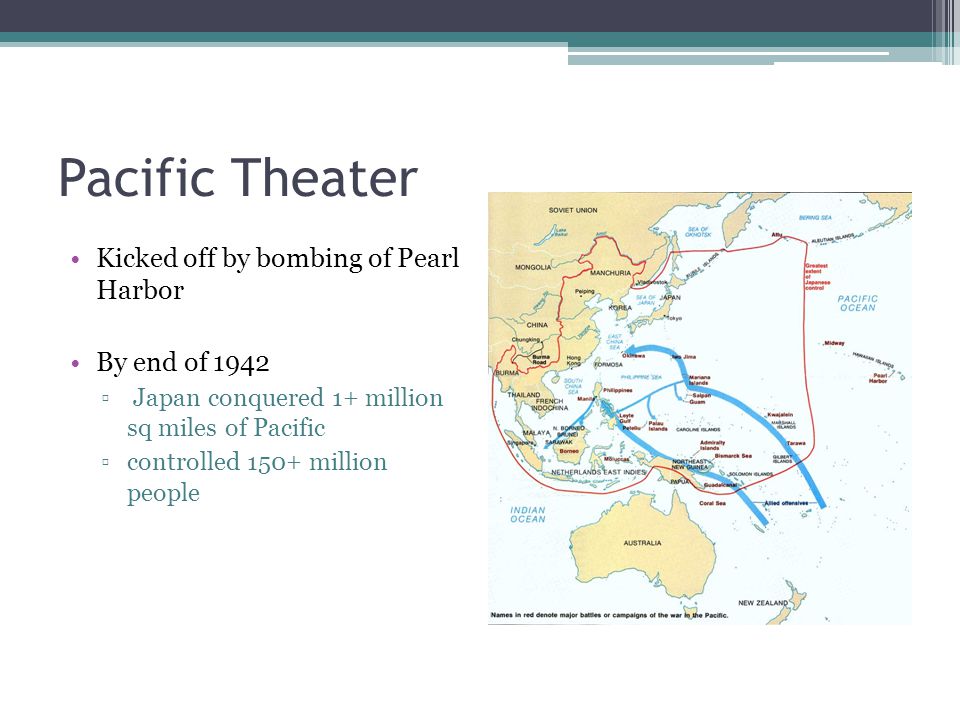The image size is (960, 720).
Task: Click 'AUSTRALIA' label on map
Action: click(642, 543)
